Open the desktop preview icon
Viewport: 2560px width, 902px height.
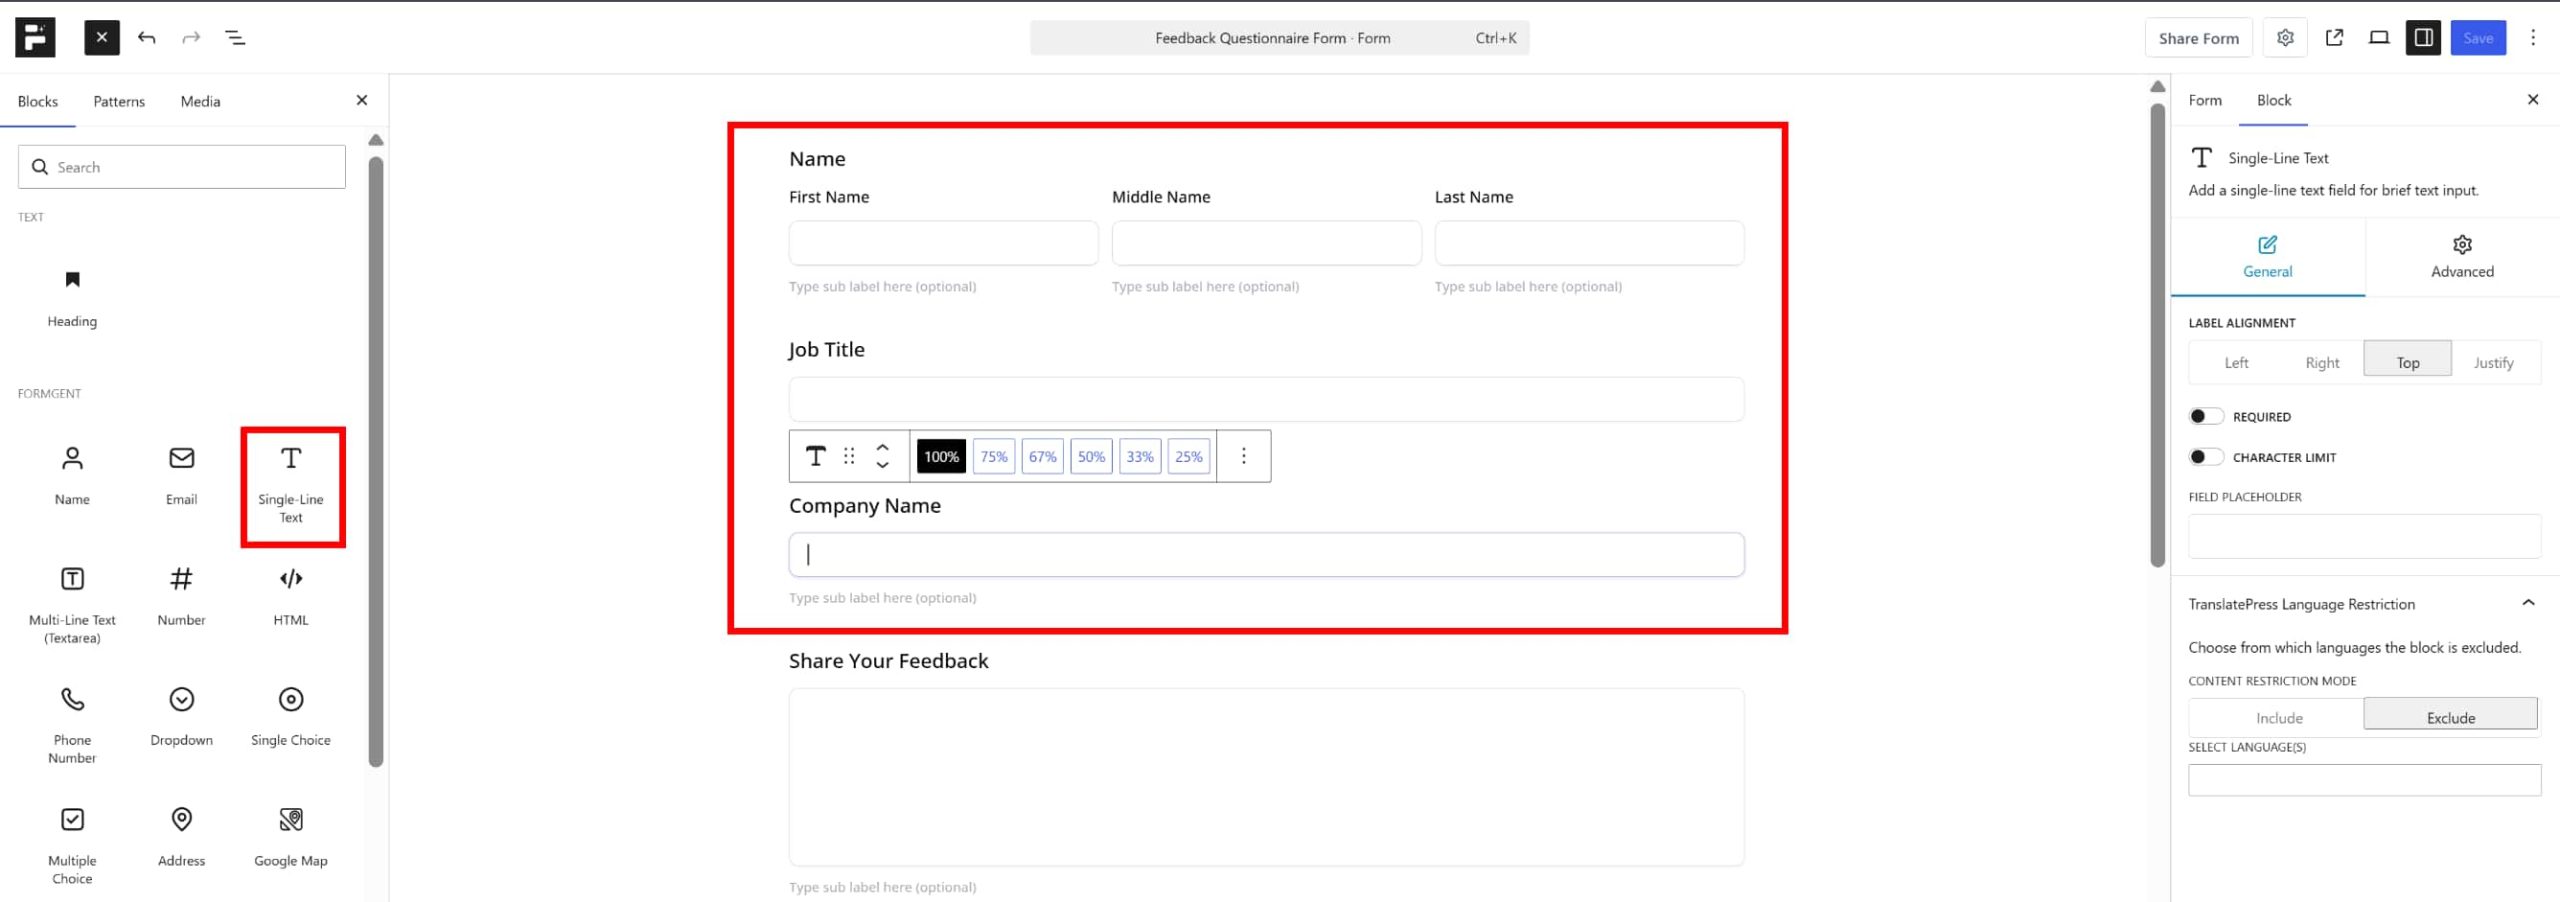pos(2379,38)
